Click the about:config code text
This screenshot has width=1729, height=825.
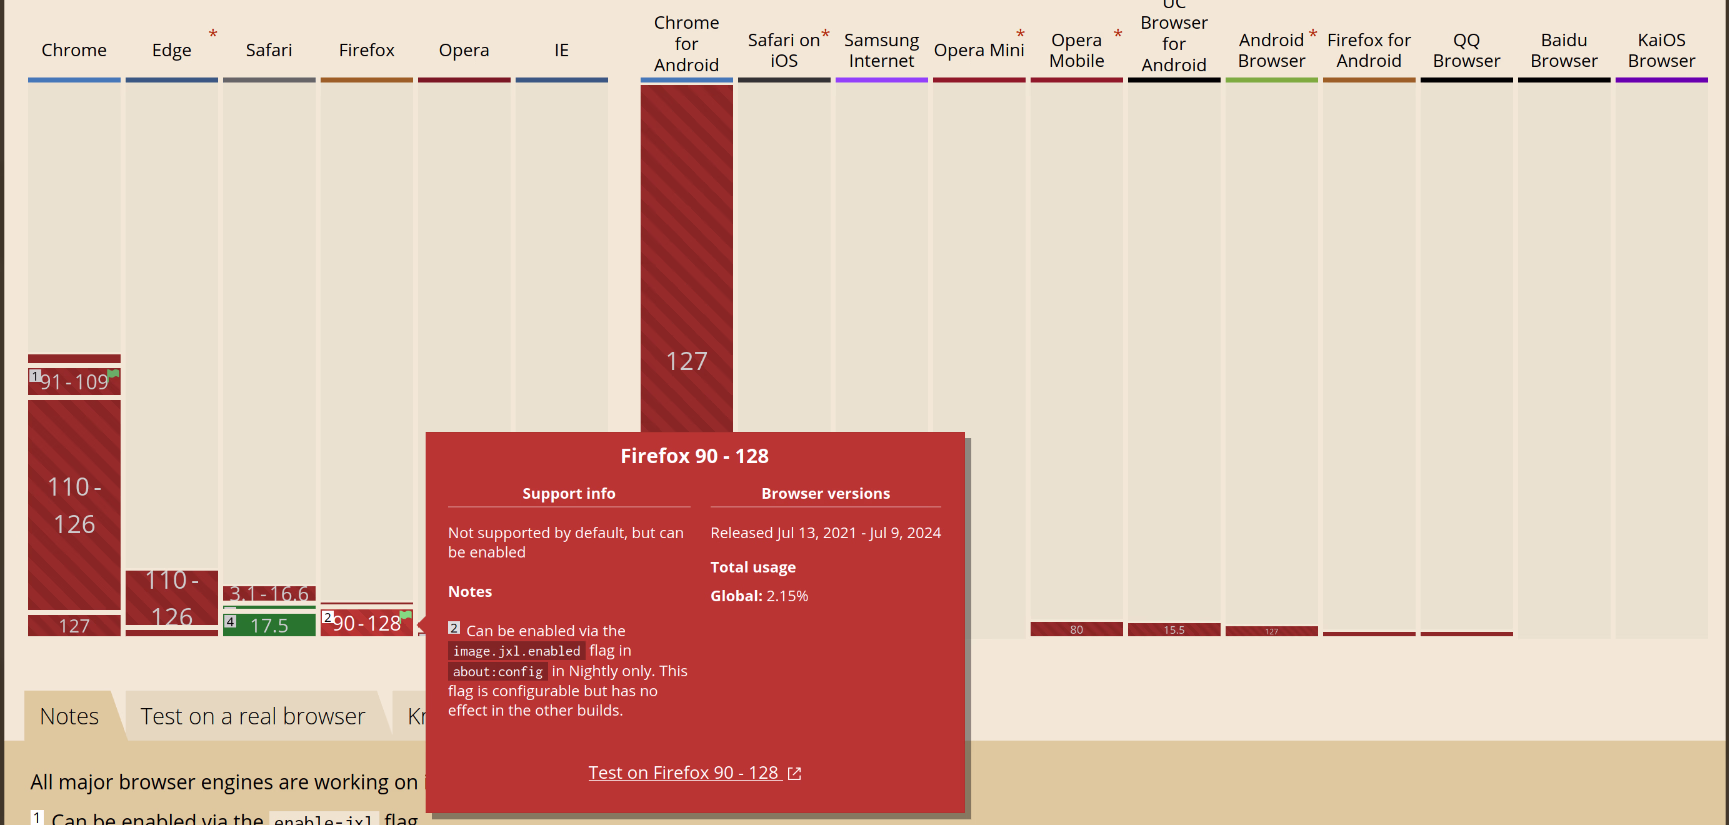(498, 672)
